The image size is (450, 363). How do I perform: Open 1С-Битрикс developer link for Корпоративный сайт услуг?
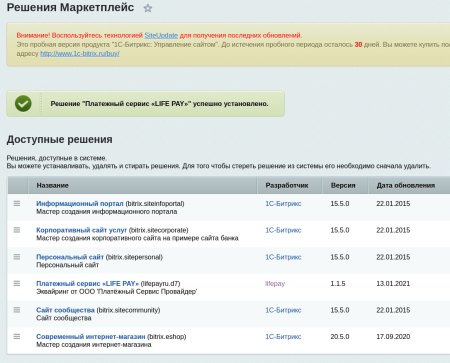pyautogui.click(x=283, y=230)
